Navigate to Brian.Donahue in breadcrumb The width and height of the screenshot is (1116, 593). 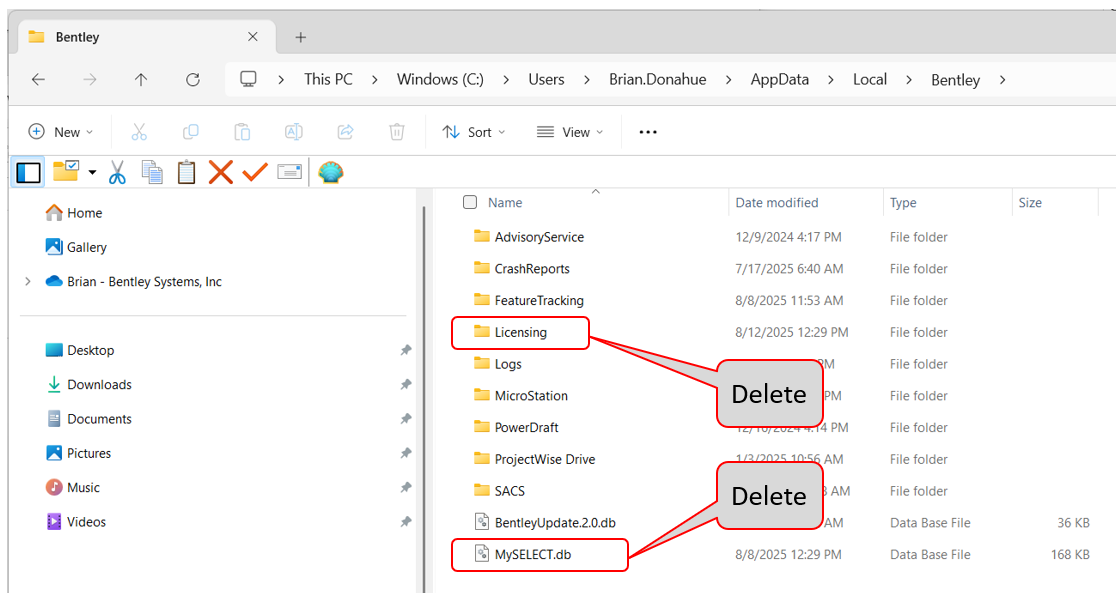point(658,79)
